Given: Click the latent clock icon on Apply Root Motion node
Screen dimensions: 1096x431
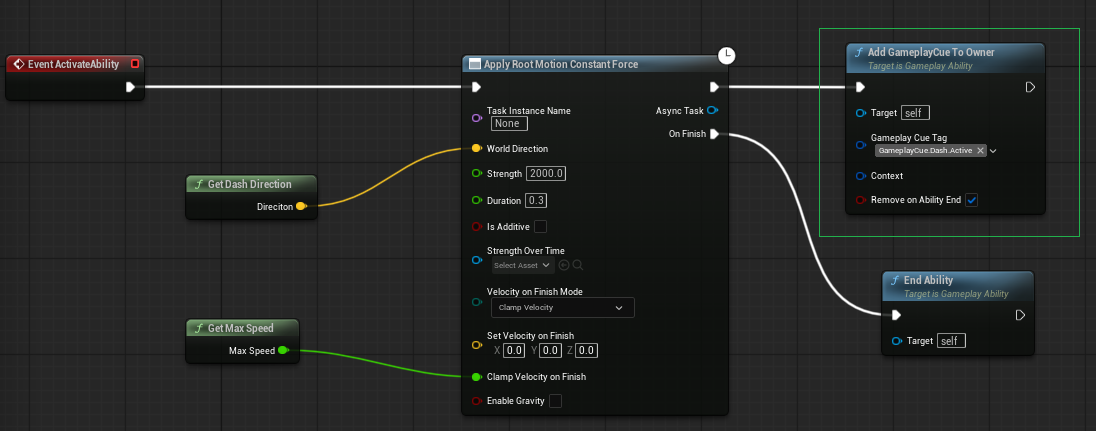Looking at the screenshot, I should pos(727,55).
